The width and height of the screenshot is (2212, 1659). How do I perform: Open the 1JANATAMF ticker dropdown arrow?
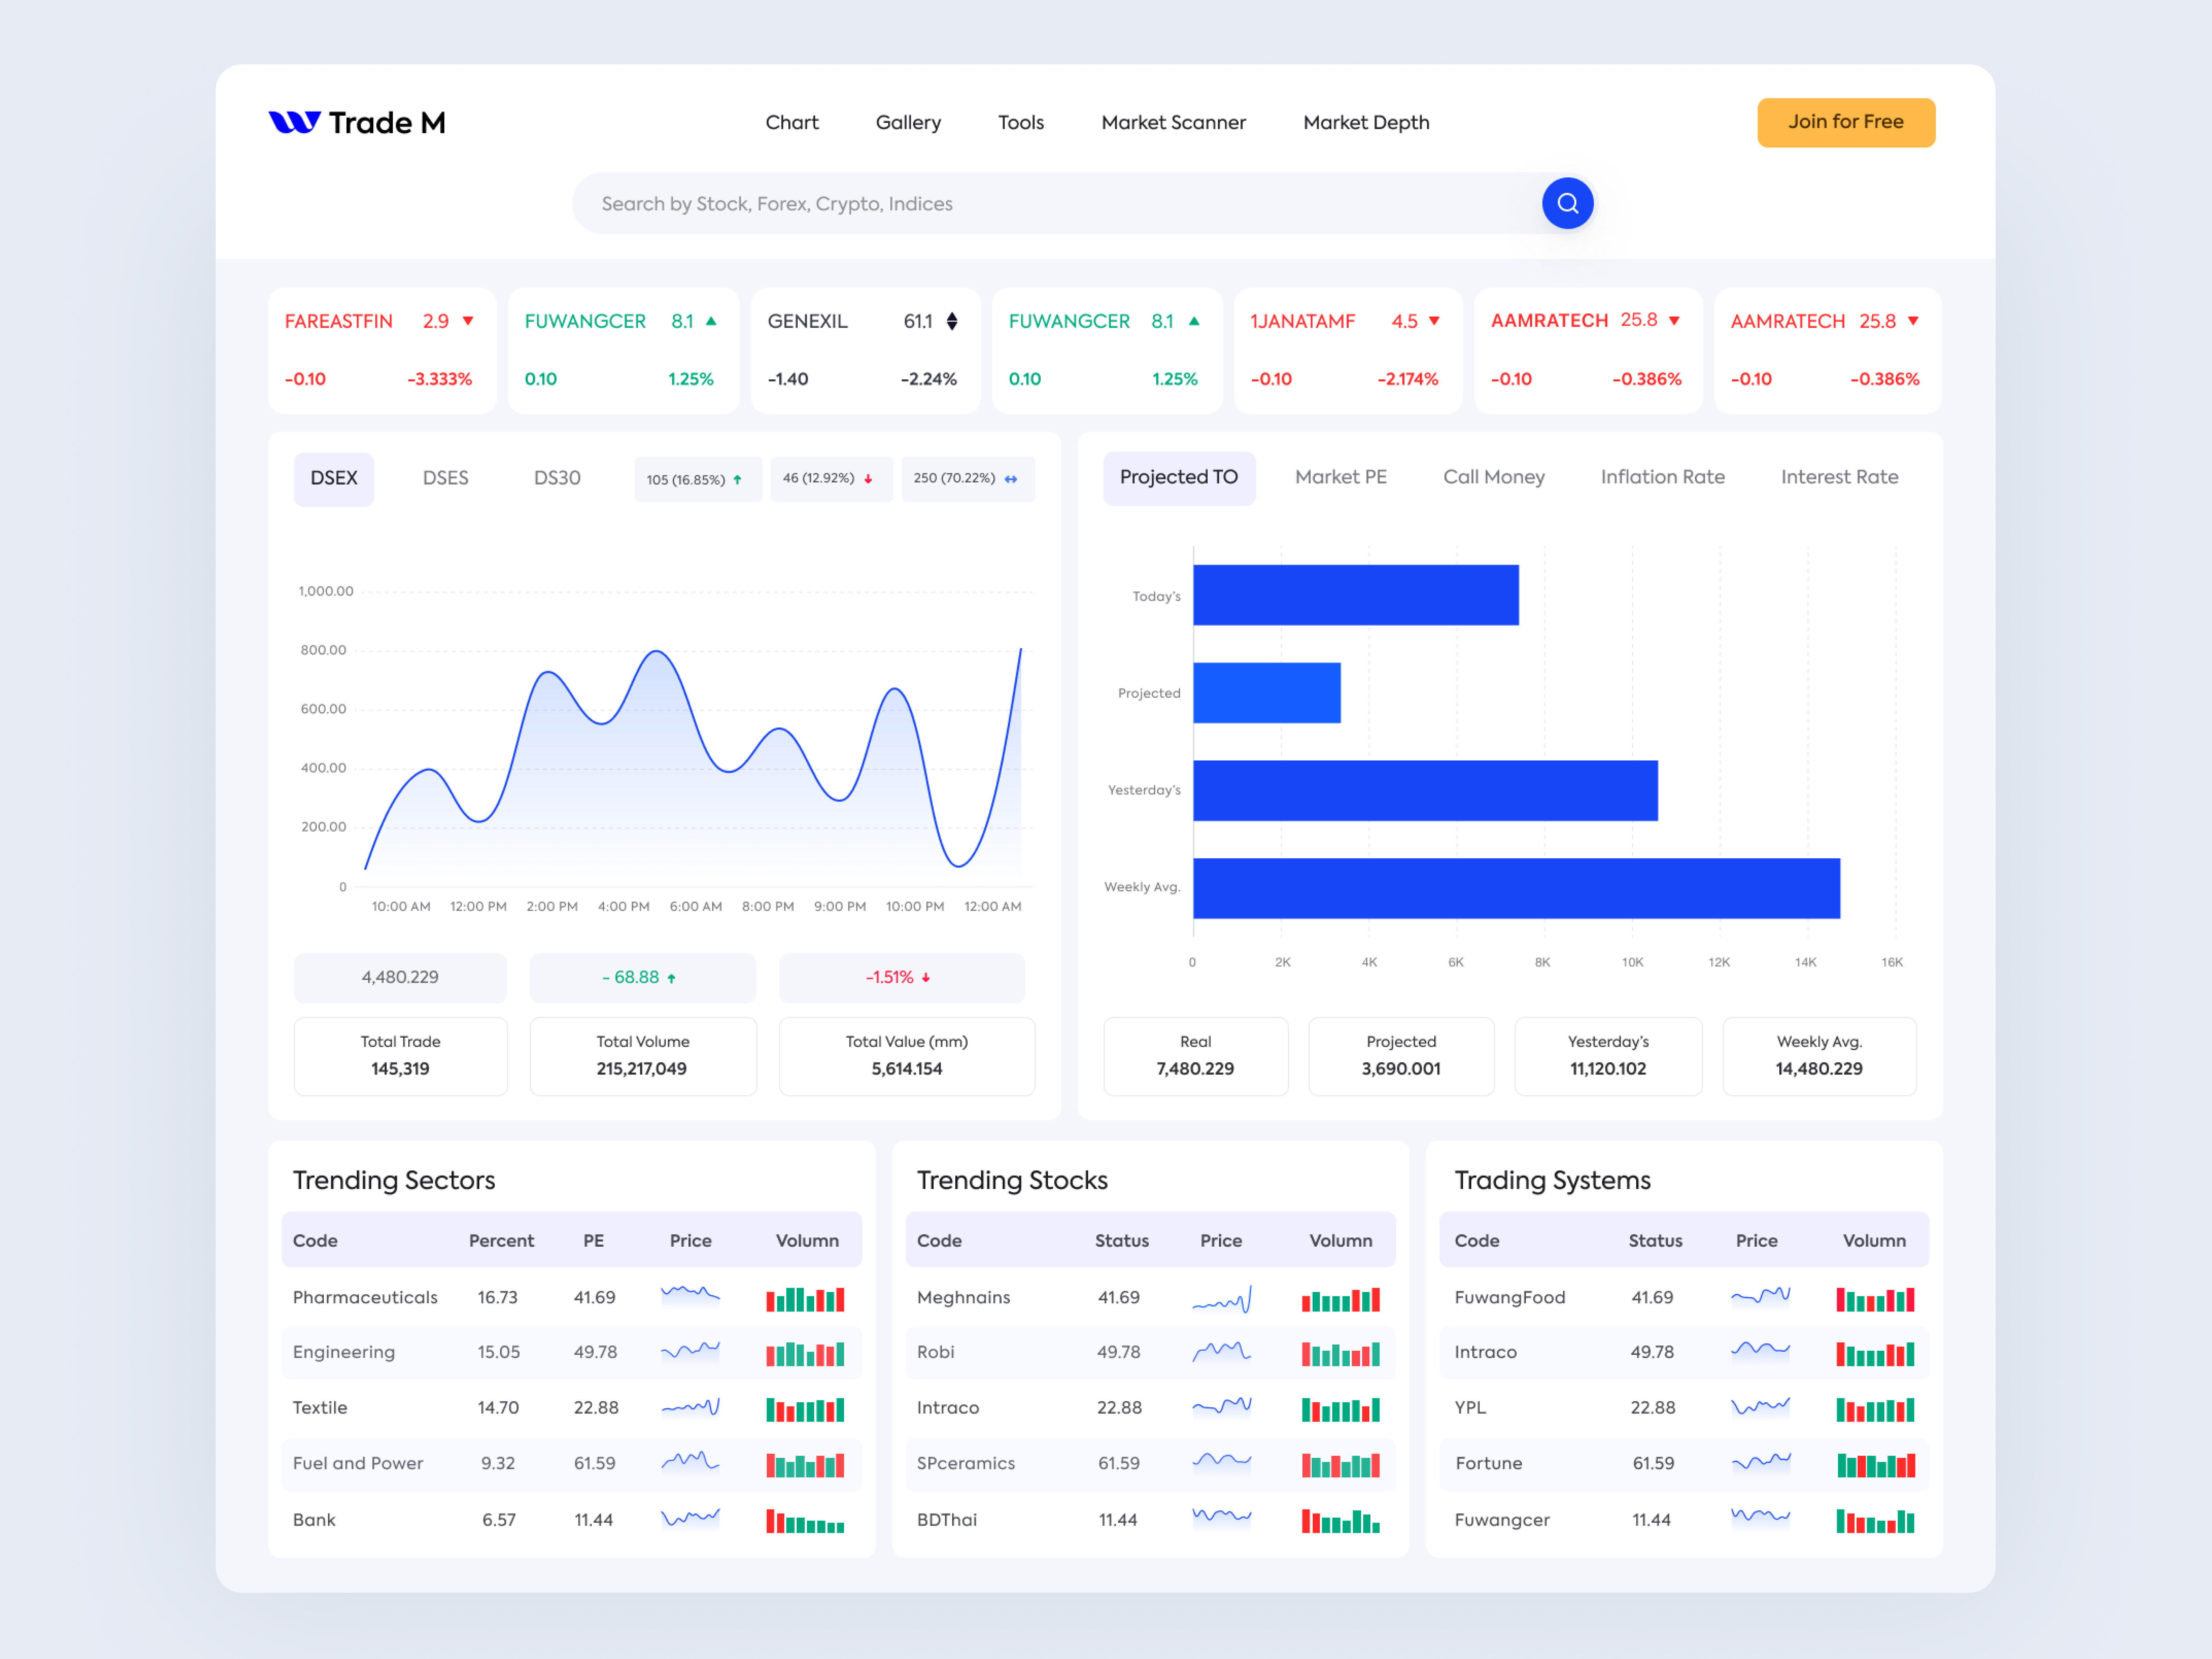tap(1434, 321)
